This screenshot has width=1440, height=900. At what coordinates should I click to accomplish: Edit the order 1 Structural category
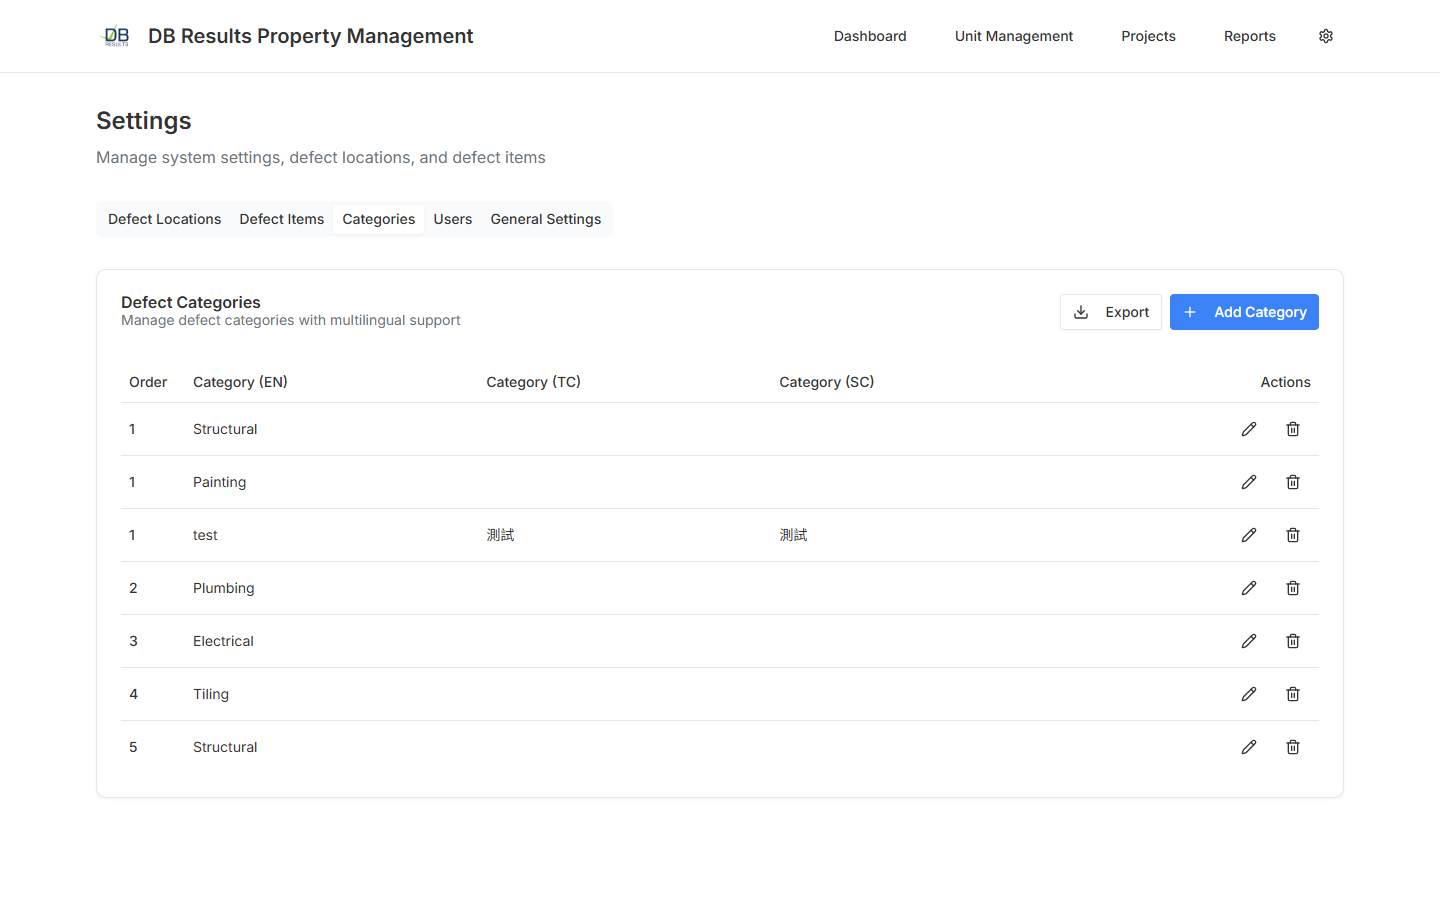pyautogui.click(x=1249, y=429)
